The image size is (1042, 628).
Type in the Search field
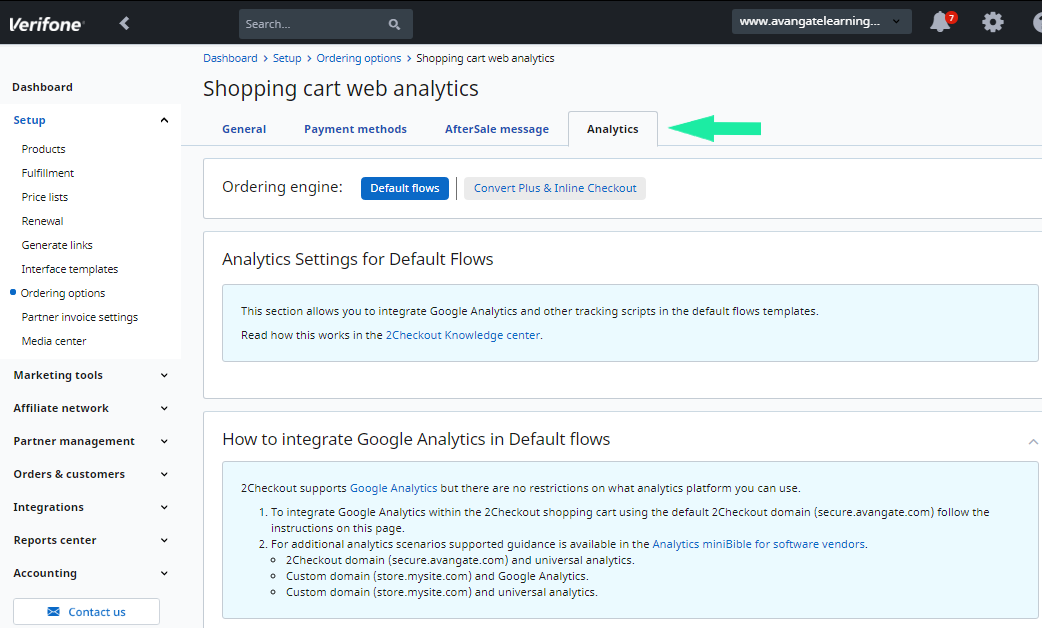326,24
